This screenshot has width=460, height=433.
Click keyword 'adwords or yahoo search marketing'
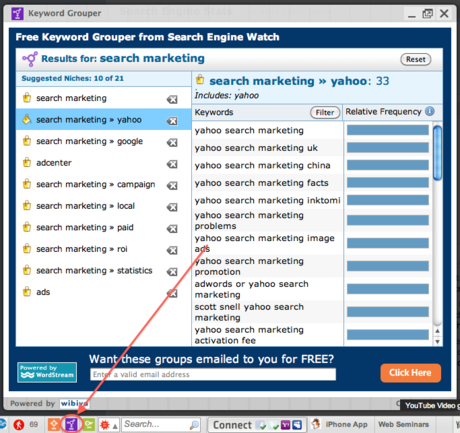click(251, 289)
